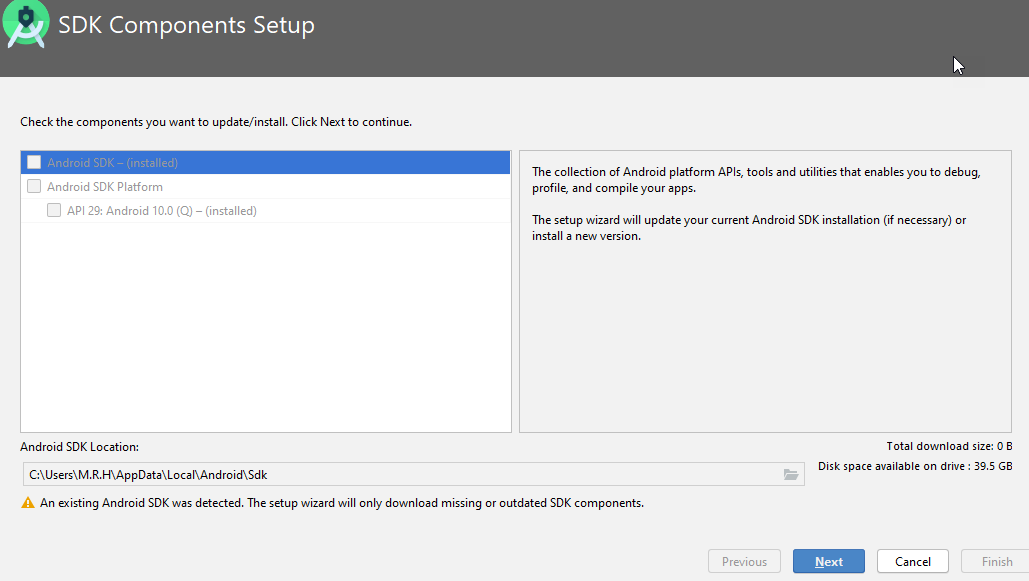Click the 'Disk space available on drive' text

click(x=915, y=466)
